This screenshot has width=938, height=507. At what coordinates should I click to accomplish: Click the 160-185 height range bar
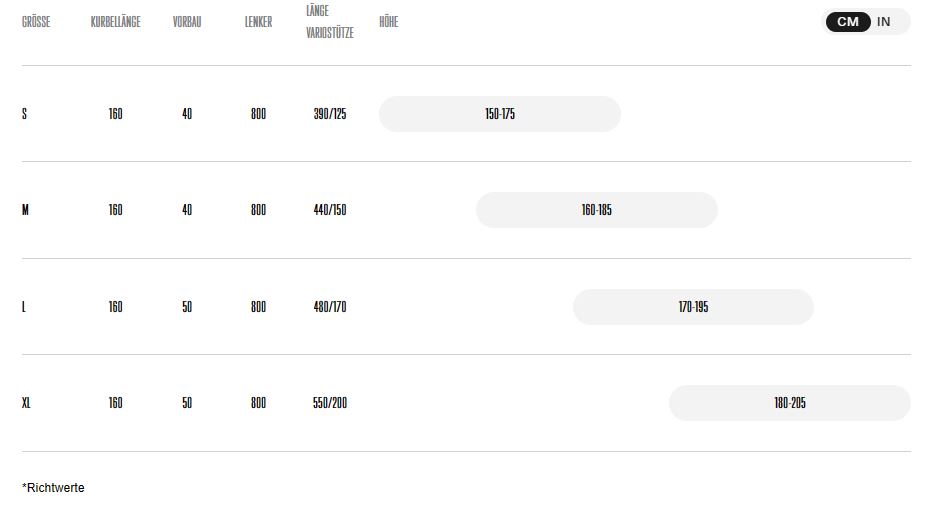pos(596,210)
